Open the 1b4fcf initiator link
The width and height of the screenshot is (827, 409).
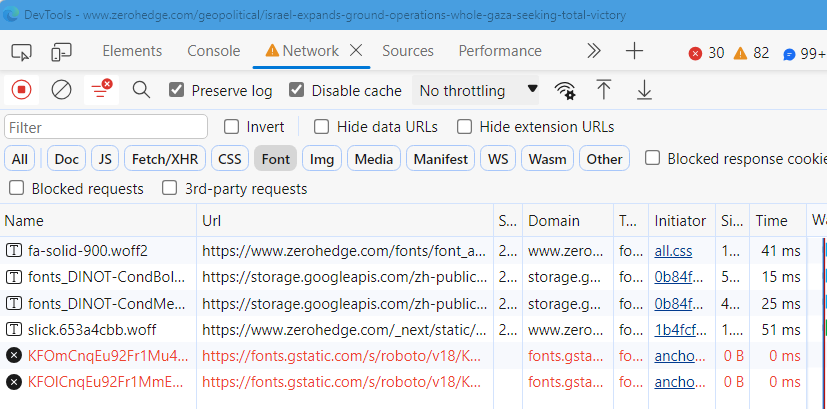click(x=680, y=330)
